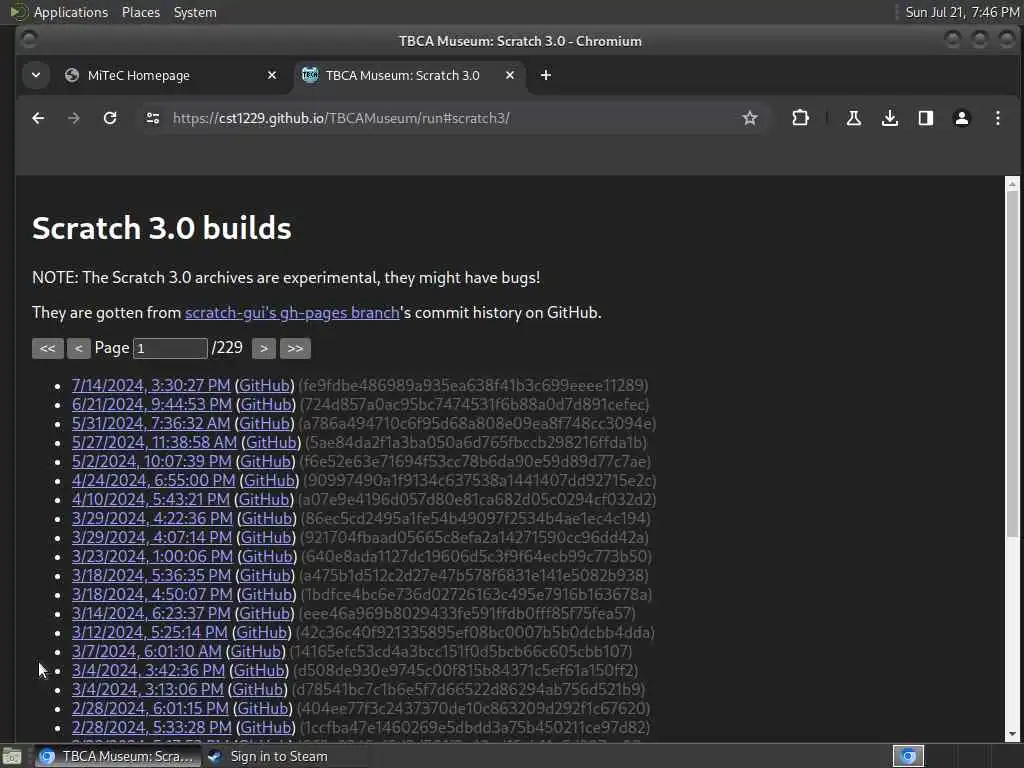Open GitHub link for 4/24/2024 build
This screenshot has height=768, width=1024.
coord(269,480)
